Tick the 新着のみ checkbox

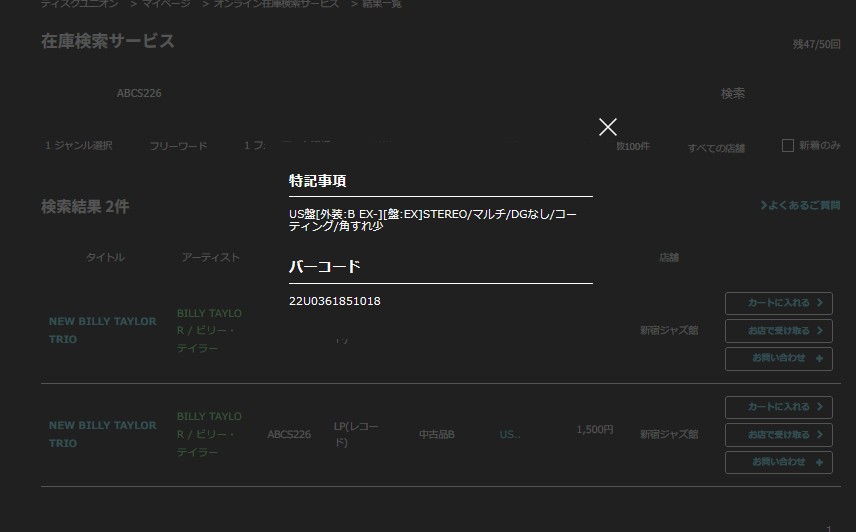coord(788,146)
